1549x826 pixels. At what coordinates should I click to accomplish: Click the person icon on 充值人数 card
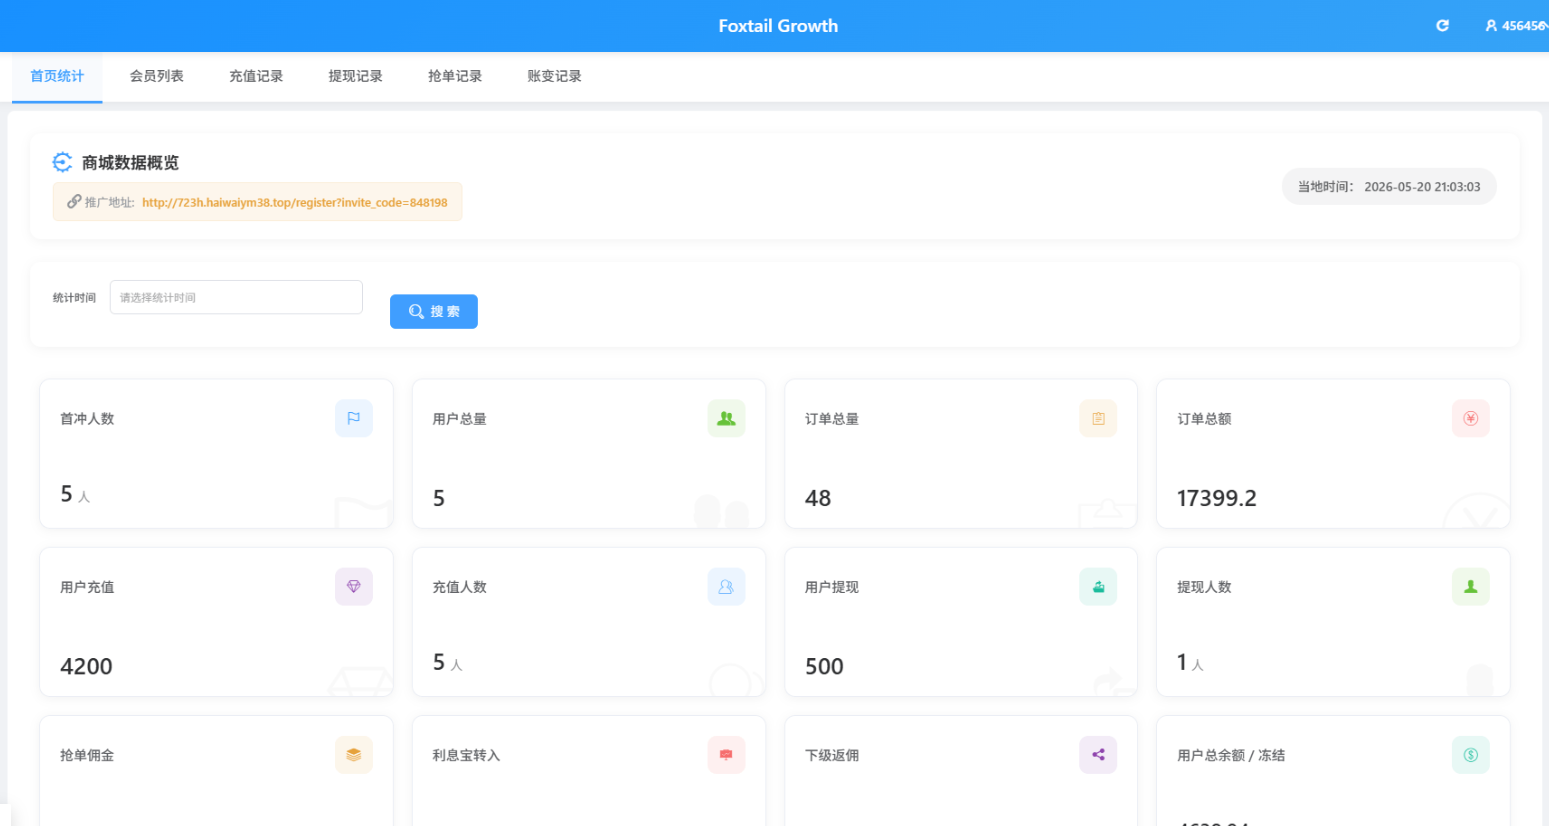726,587
